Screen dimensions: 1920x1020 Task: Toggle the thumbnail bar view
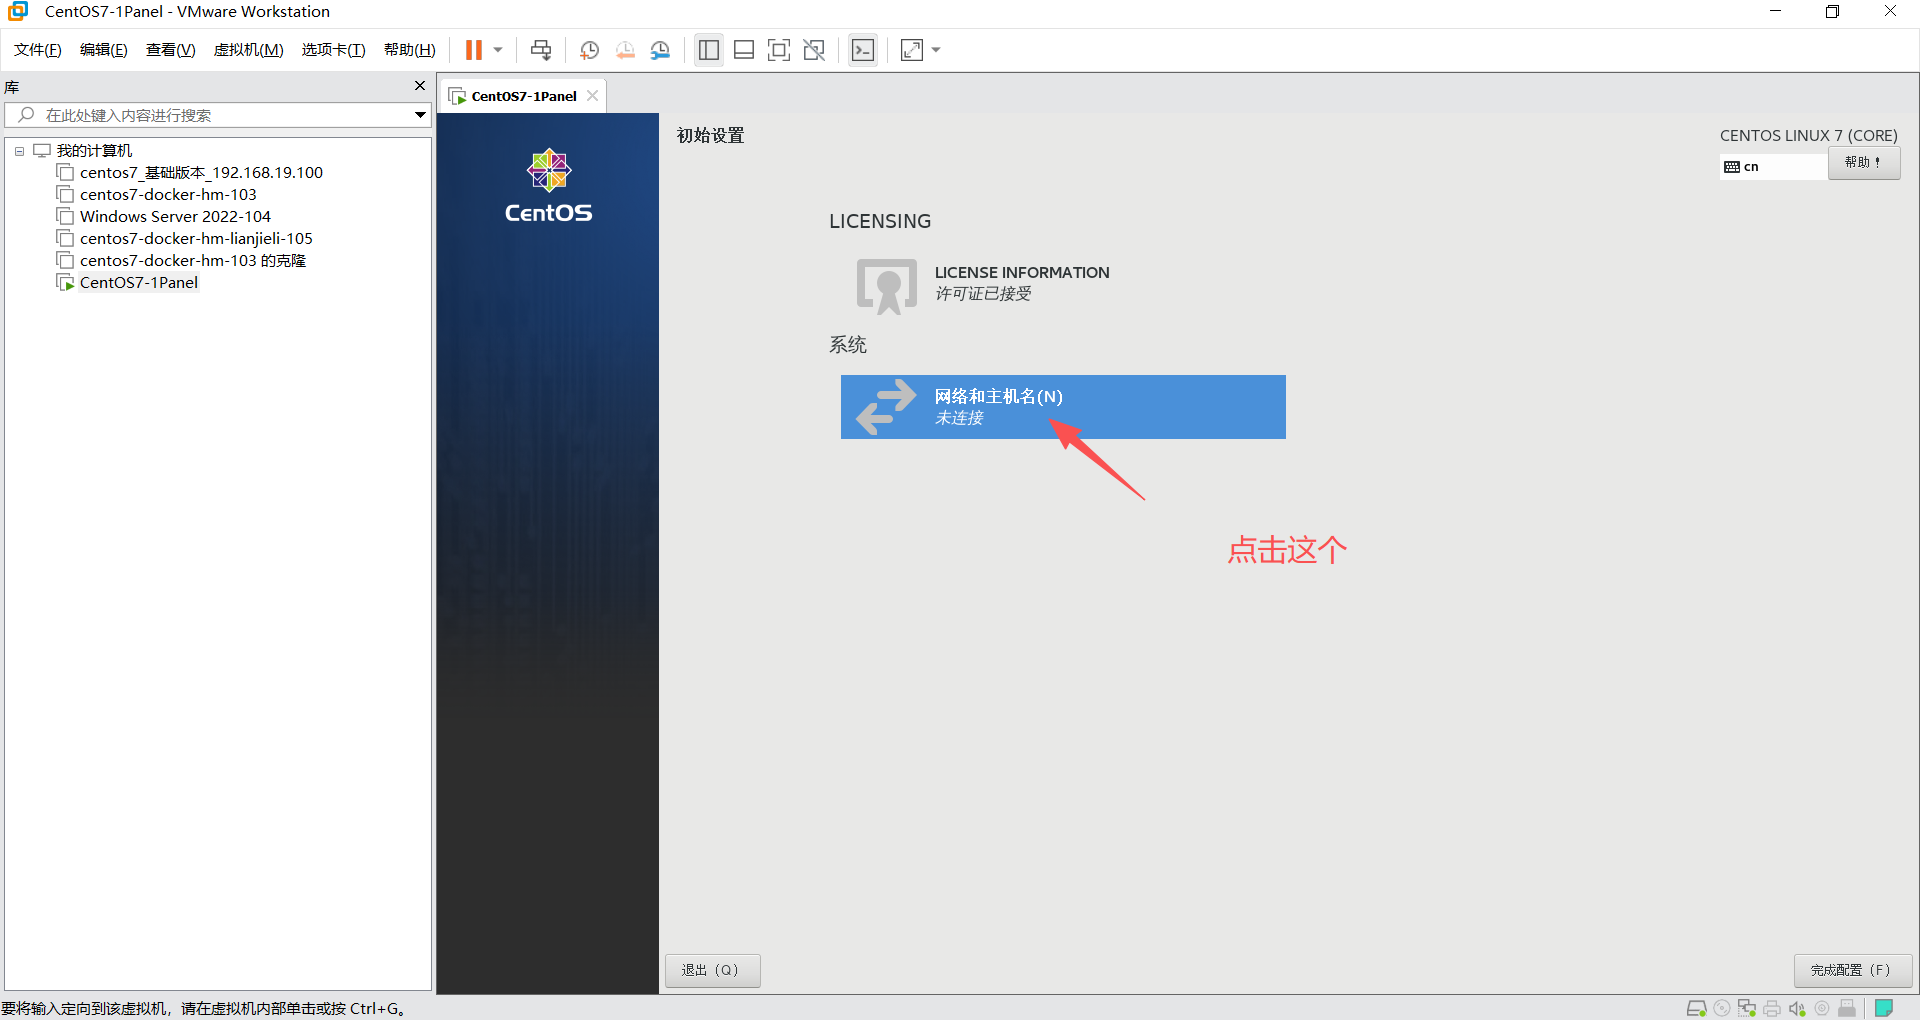(x=744, y=50)
